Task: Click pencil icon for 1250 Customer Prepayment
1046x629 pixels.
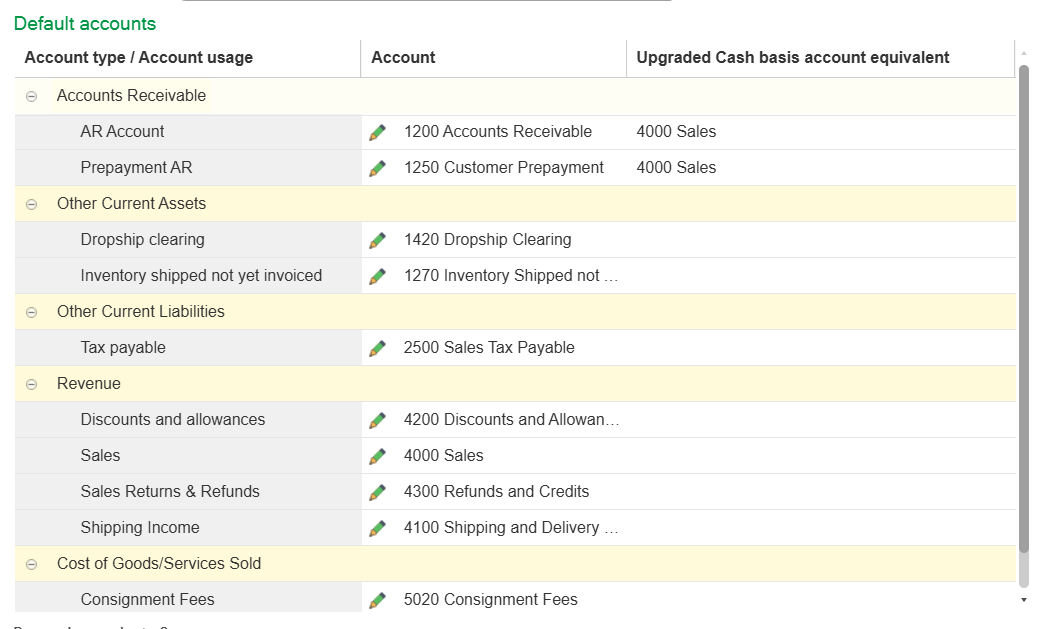Action: (x=377, y=168)
